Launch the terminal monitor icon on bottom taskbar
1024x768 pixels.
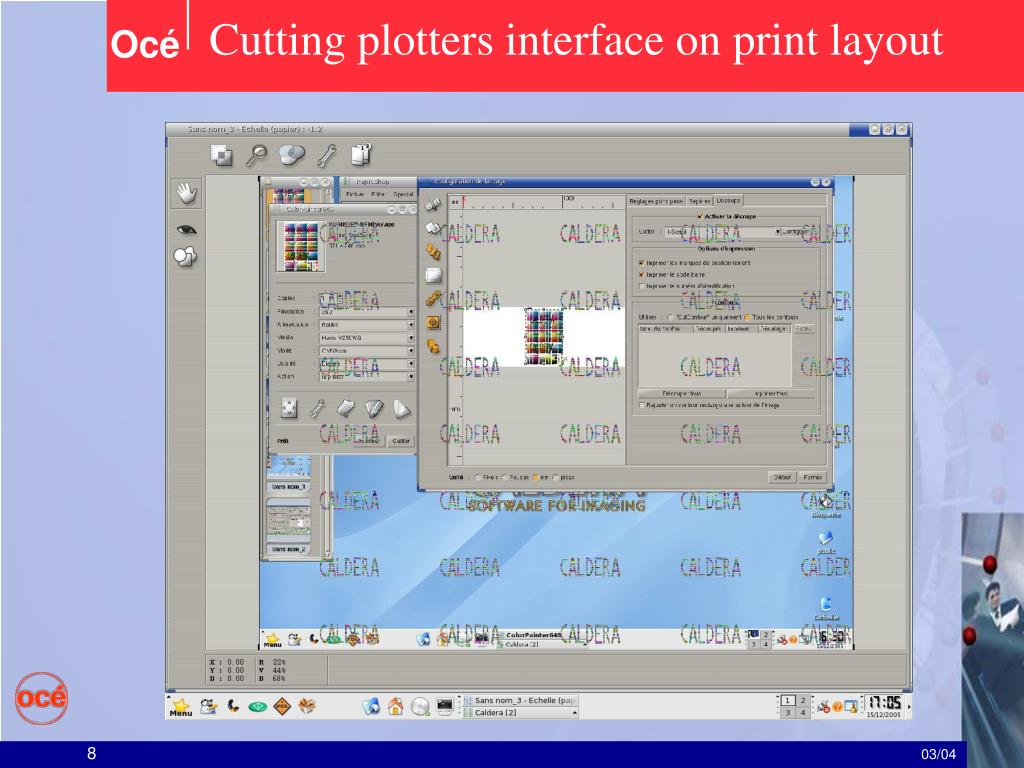point(445,707)
